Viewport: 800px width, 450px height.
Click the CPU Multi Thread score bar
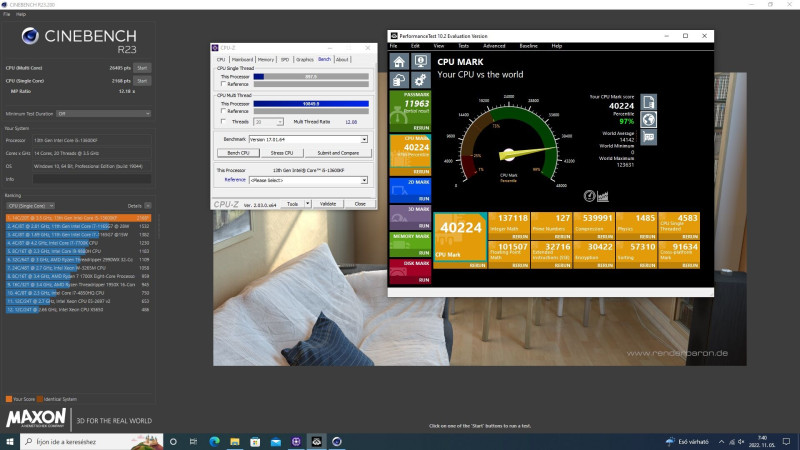pyautogui.click(x=311, y=104)
